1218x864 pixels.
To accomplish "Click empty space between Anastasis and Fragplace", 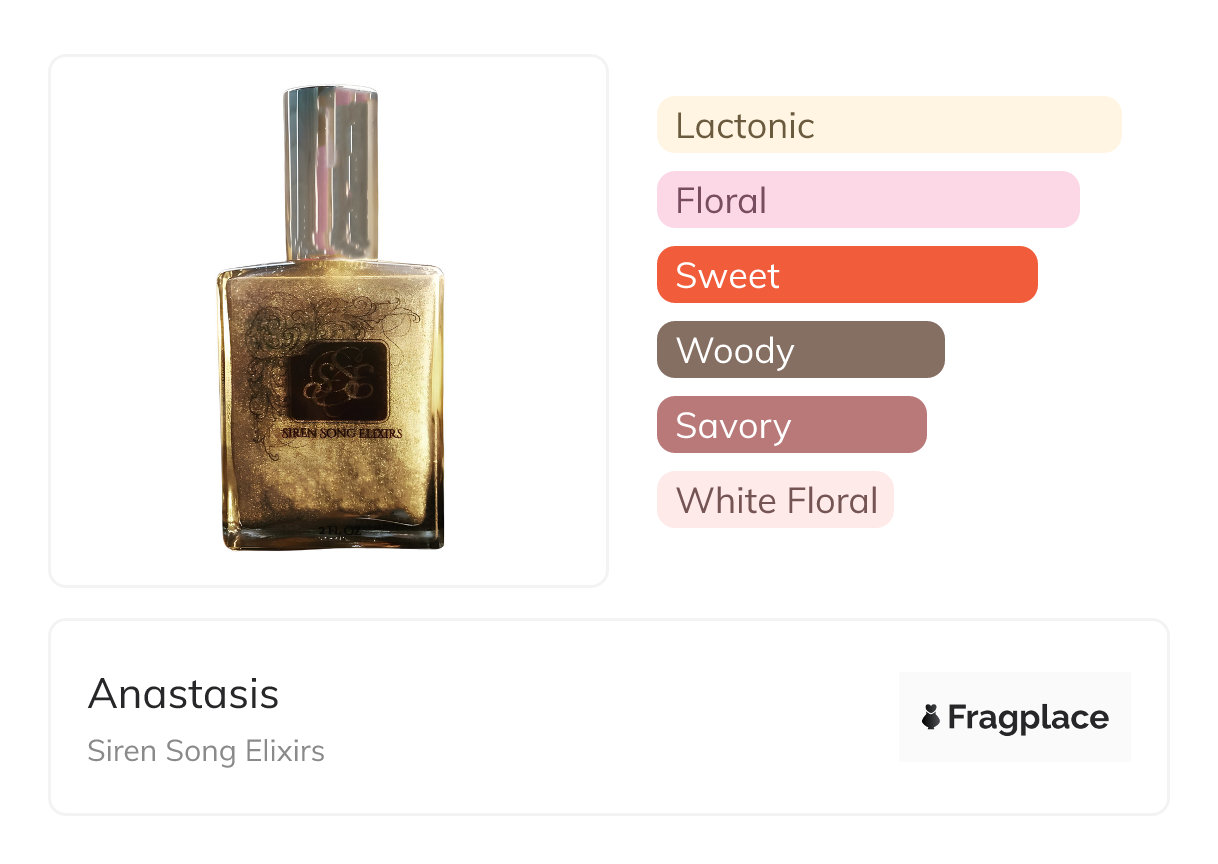I will click(600, 717).
